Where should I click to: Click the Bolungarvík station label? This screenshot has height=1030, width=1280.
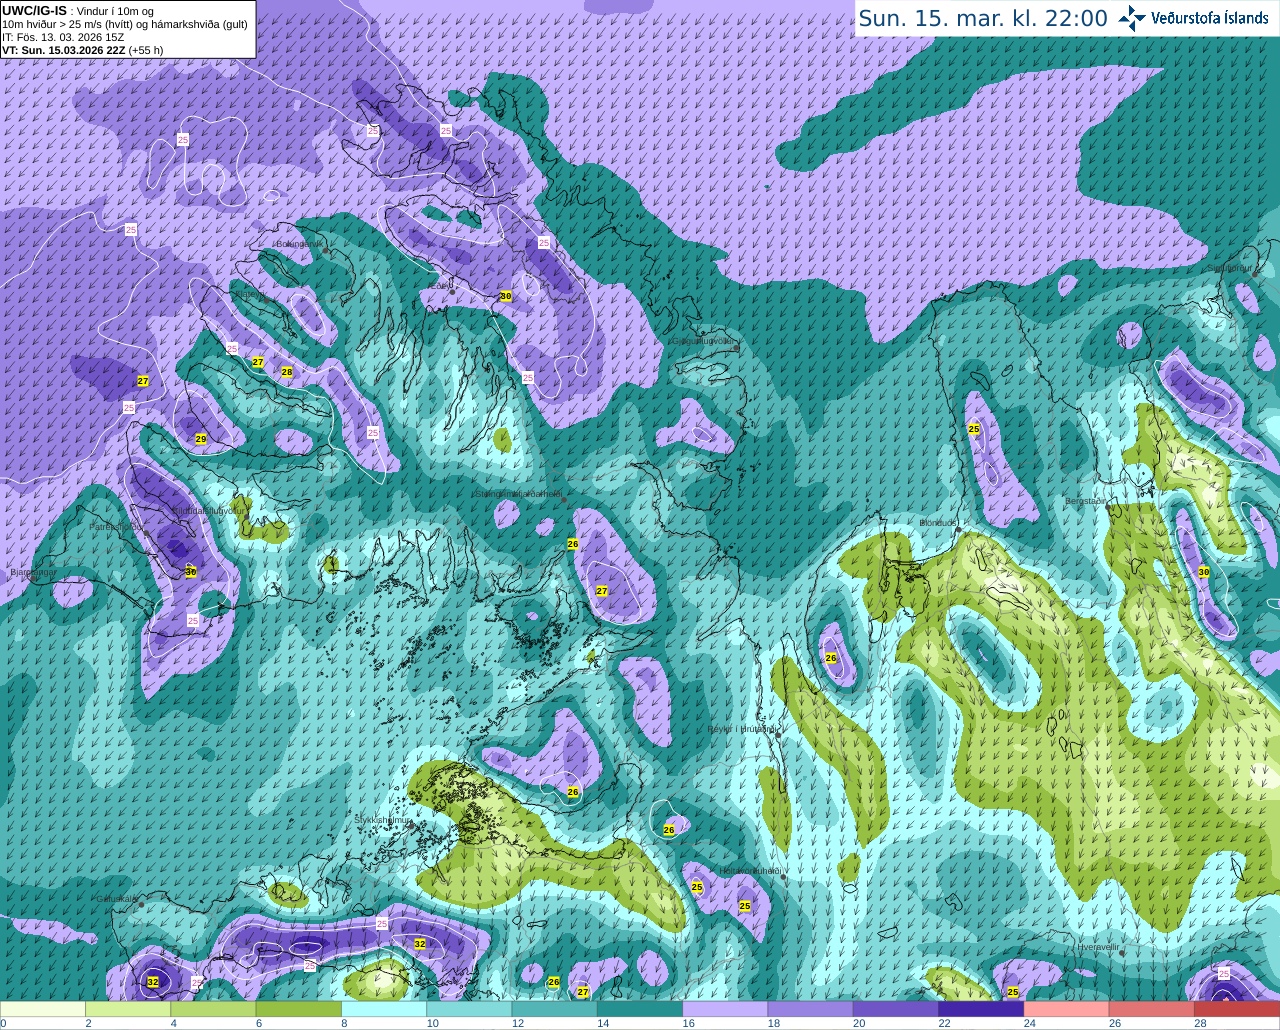[299, 243]
